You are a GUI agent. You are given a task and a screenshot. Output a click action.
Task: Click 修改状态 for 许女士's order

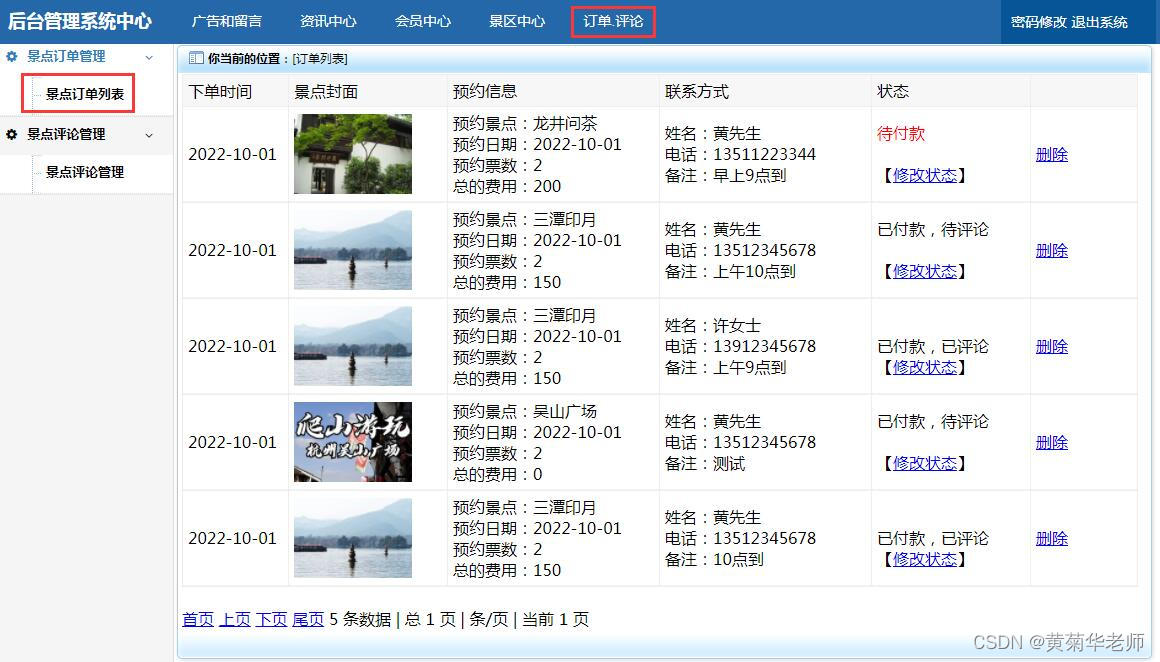(925, 367)
